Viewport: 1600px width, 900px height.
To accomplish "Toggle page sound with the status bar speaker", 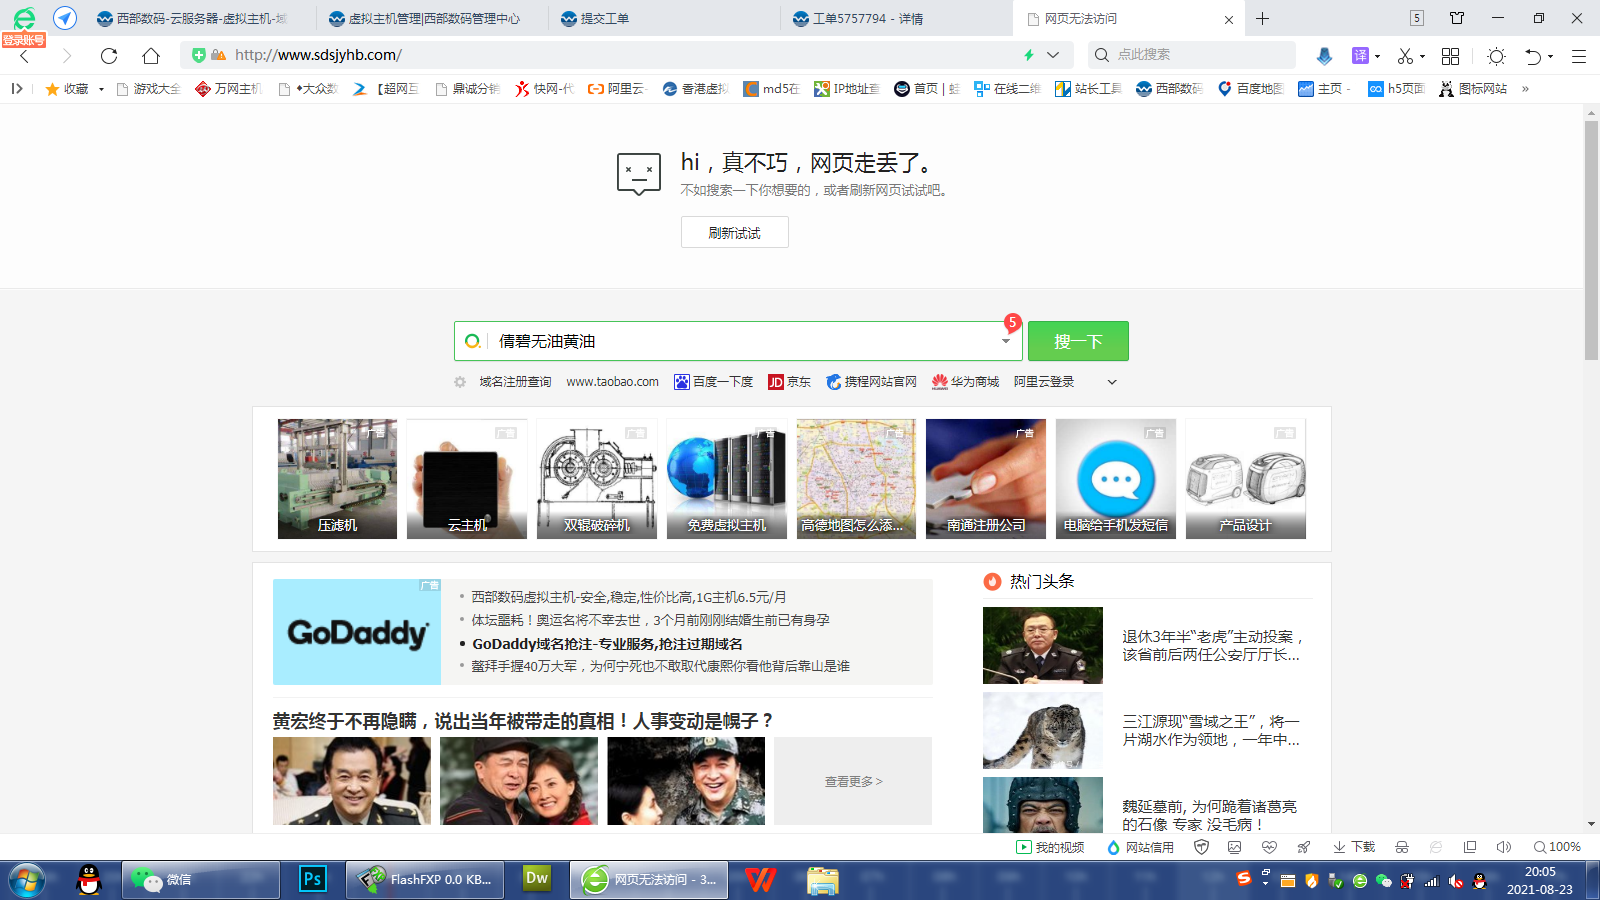I will [1503, 847].
